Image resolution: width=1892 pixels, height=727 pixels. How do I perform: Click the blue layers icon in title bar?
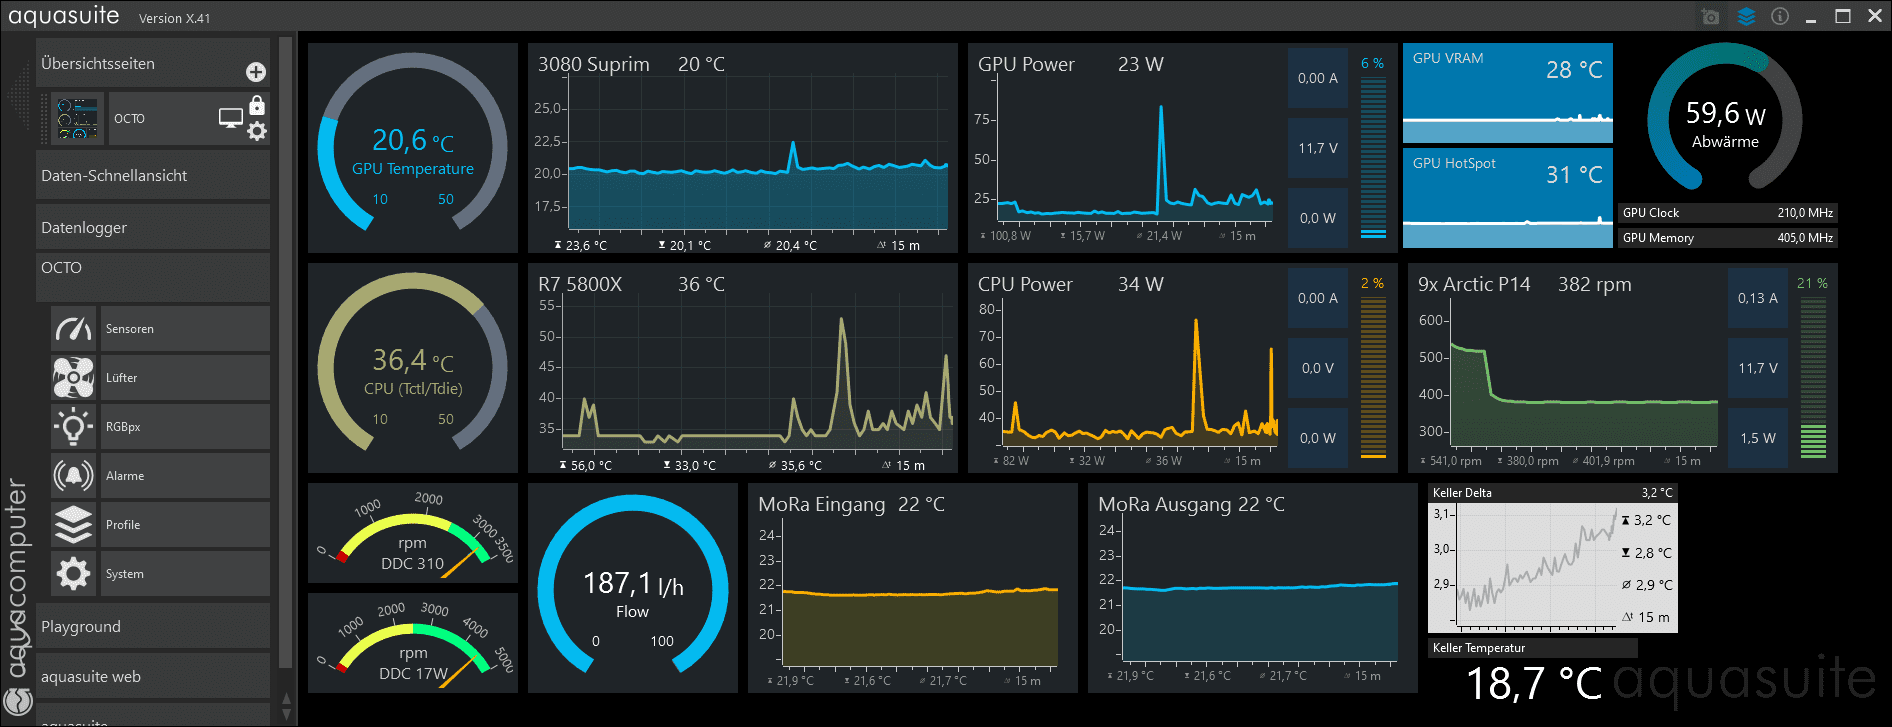(1746, 17)
